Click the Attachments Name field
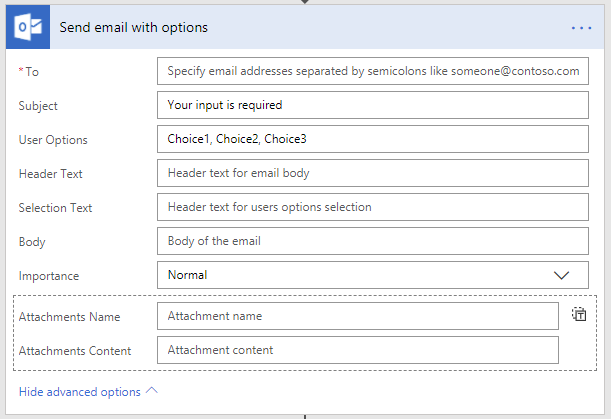This screenshot has height=419, width=611. coord(357,316)
